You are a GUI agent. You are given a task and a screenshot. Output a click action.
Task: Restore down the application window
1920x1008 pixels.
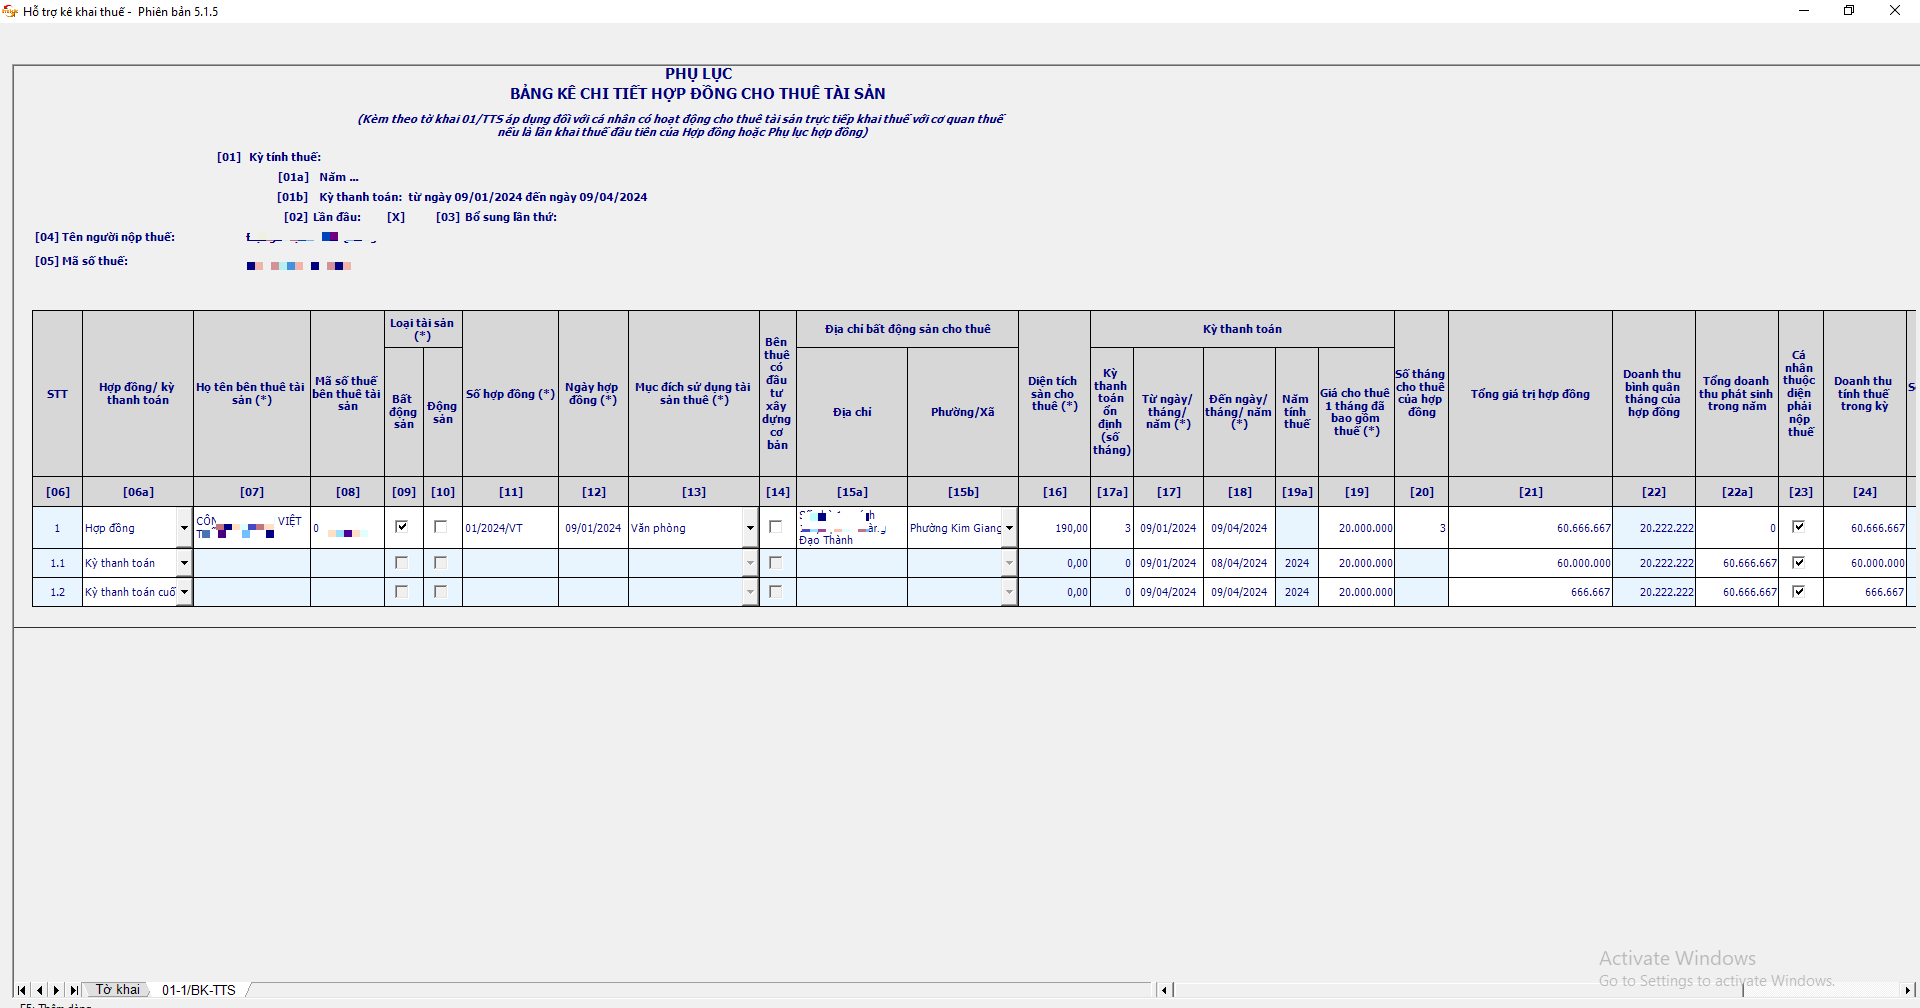point(1849,11)
